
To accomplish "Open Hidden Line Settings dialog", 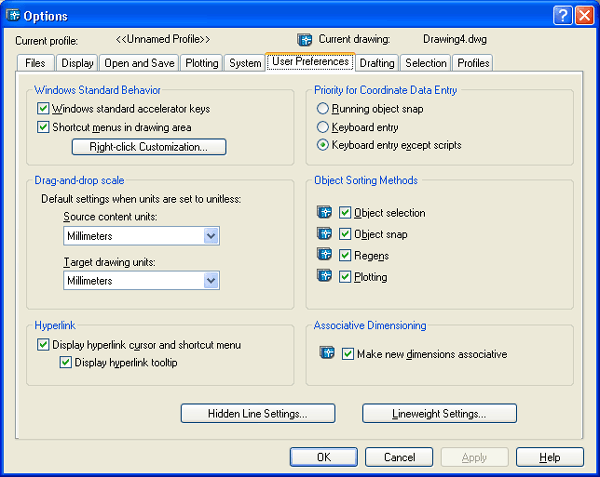I will (x=257, y=413).
